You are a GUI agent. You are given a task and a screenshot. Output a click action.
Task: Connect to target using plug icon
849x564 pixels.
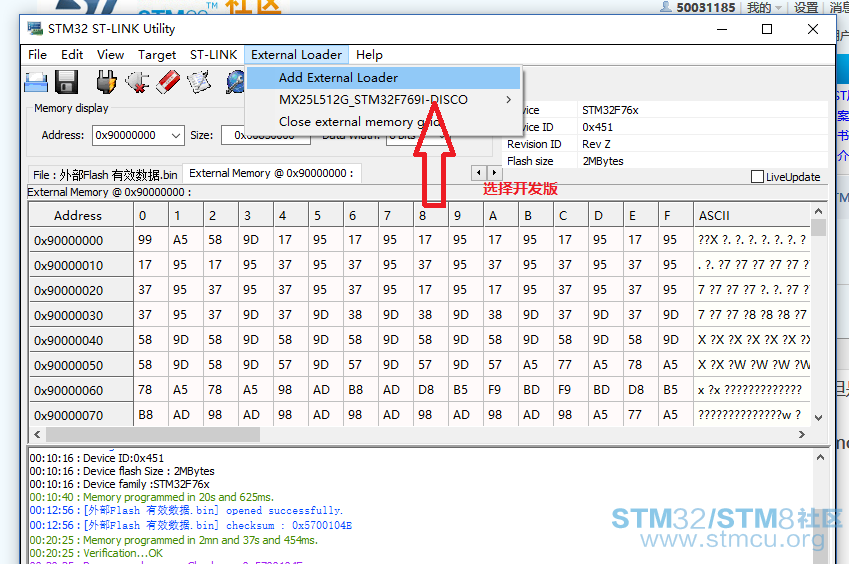106,82
